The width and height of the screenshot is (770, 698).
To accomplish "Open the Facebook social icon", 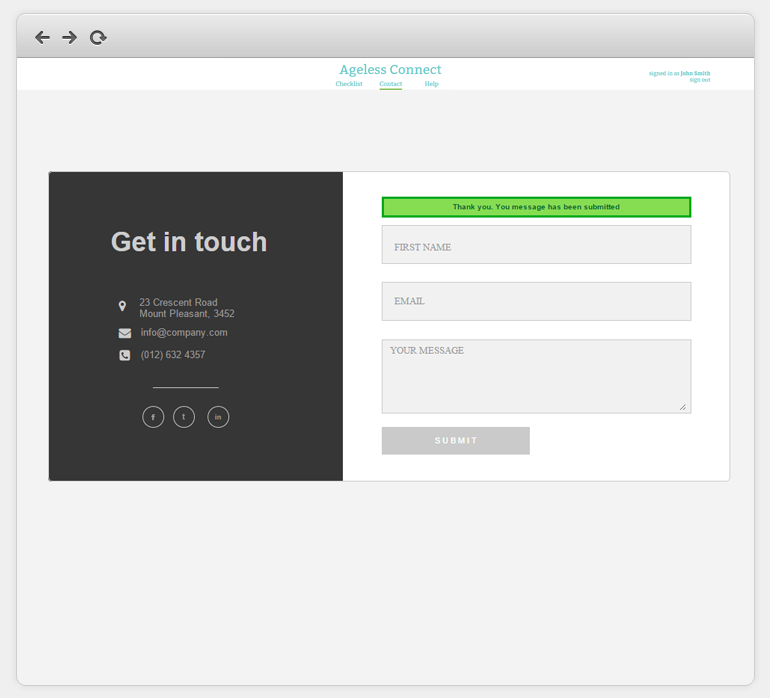I will pyautogui.click(x=153, y=417).
